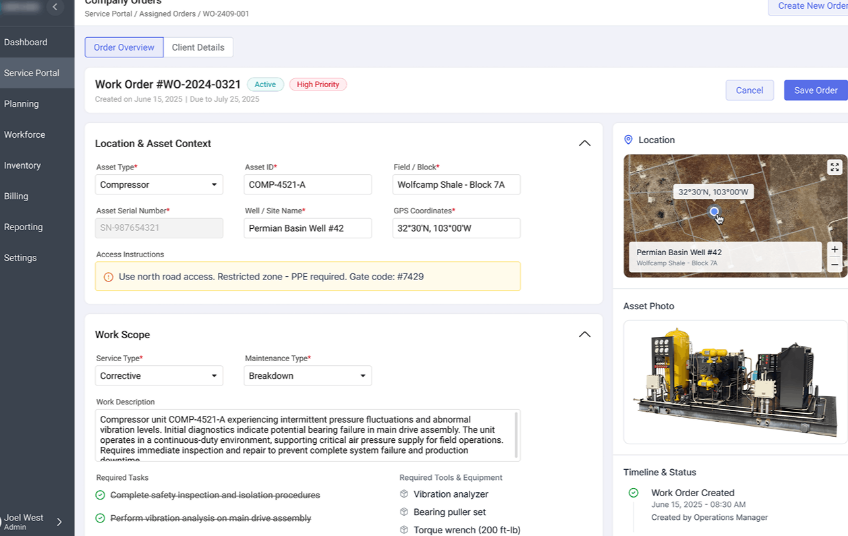Collapse the sidebar with the back chevron
The height and width of the screenshot is (536, 848).
[55, 7]
